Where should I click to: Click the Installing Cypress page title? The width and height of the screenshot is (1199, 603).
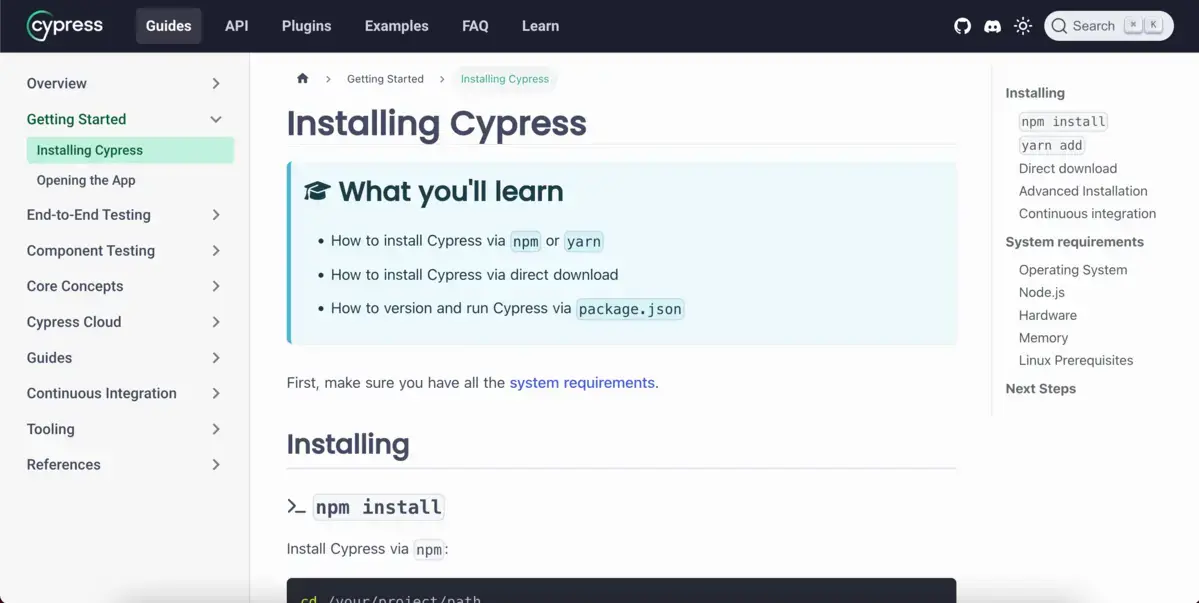[437, 123]
